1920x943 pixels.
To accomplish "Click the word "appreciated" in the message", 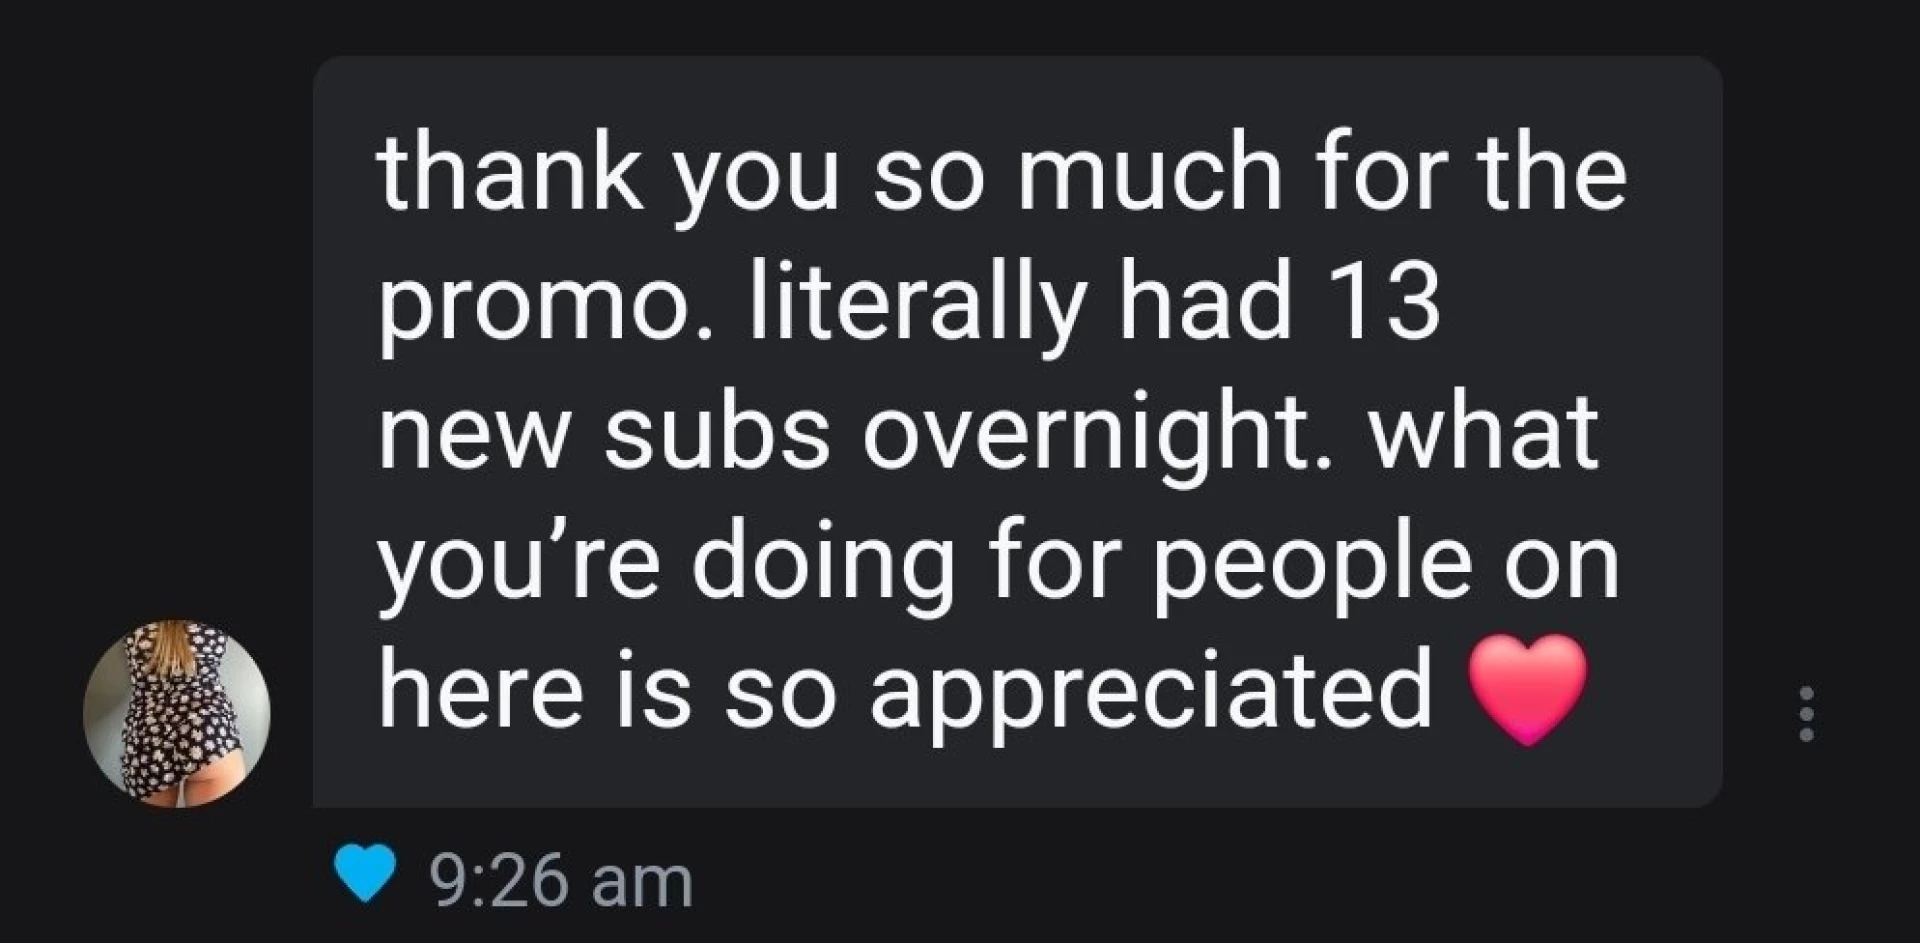I will [1152, 695].
